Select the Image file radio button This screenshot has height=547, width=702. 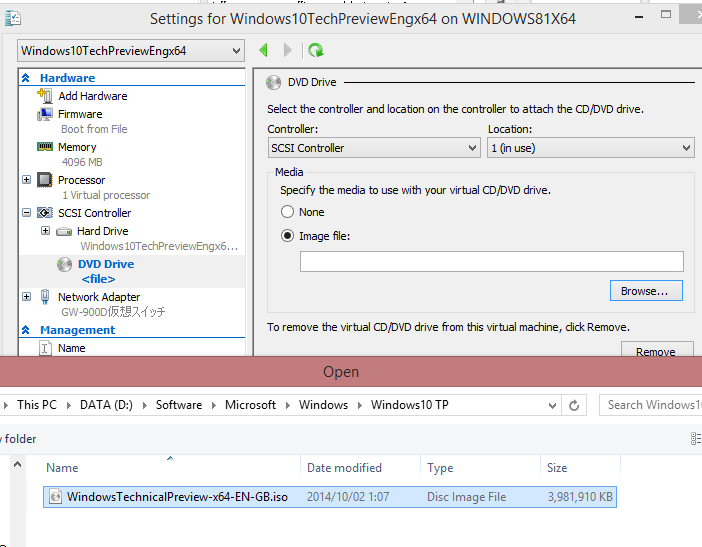pos(287,235)
